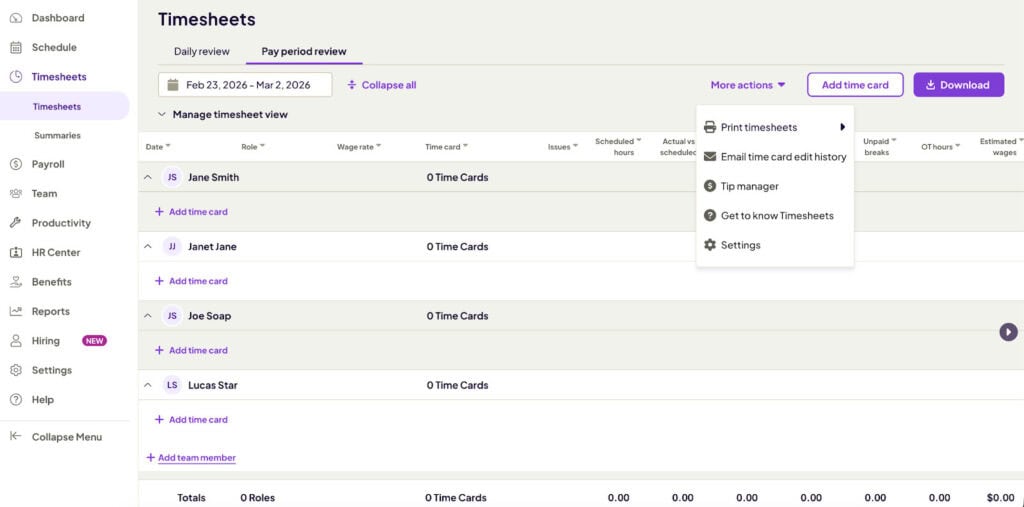Click the Tip manager dollar icon
1024x507 pixels.
point(710,186)
